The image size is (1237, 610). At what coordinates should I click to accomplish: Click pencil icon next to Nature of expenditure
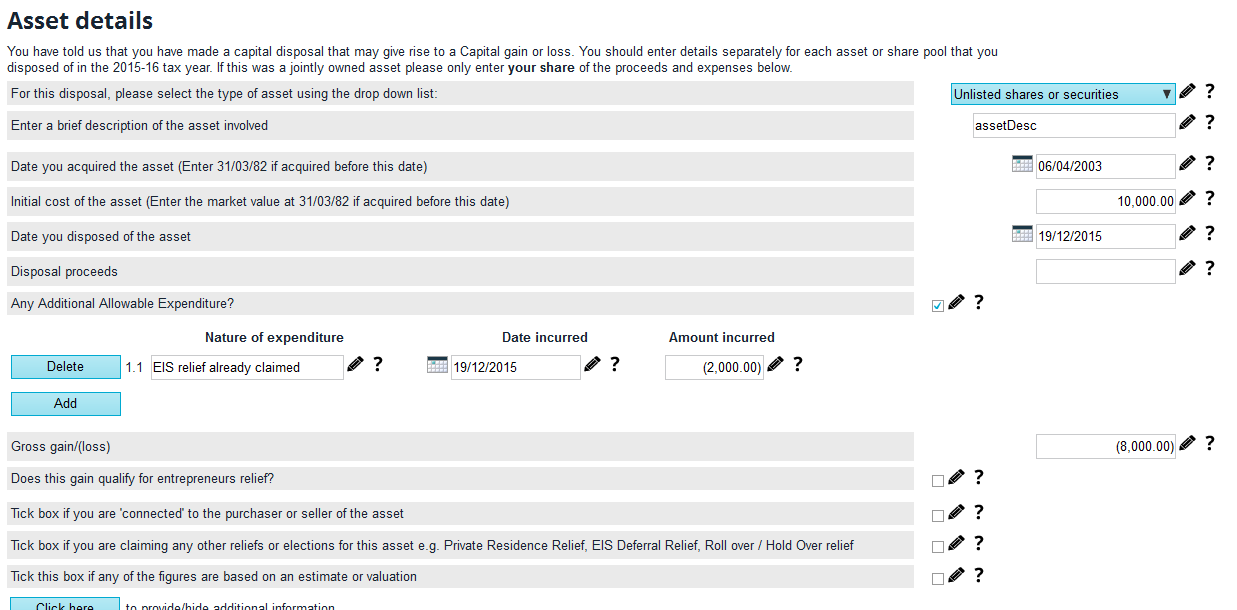coord(355,365)
